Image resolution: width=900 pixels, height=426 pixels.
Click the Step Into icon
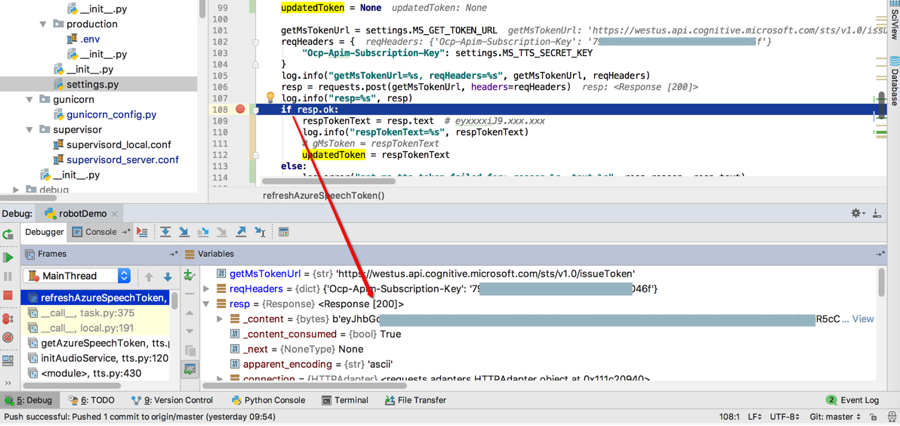click(184, 232)
